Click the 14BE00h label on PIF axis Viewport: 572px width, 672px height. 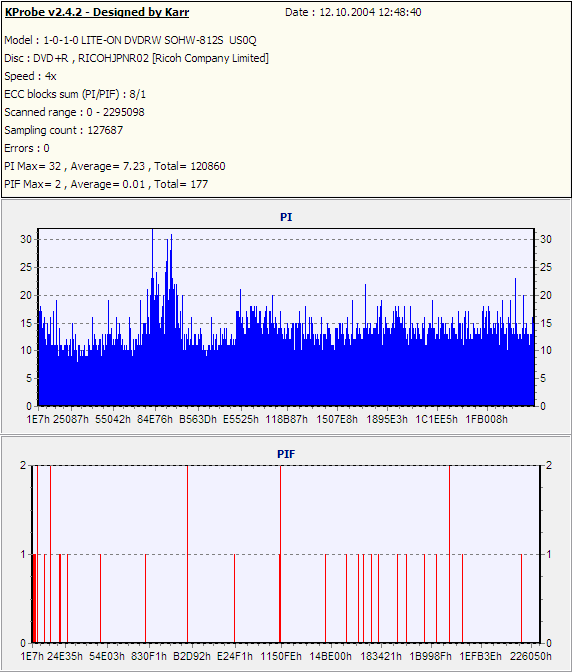point(330,656)
